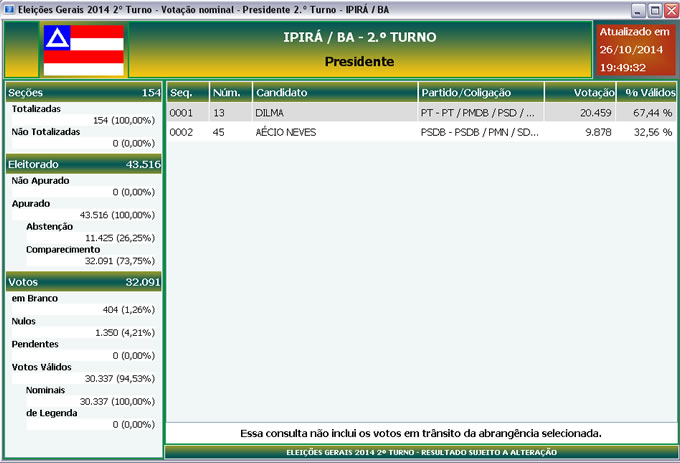This screenshot has width=680, height=463.
Task: Click the 67,44 % valid votes value
Action: coord(652,113)
